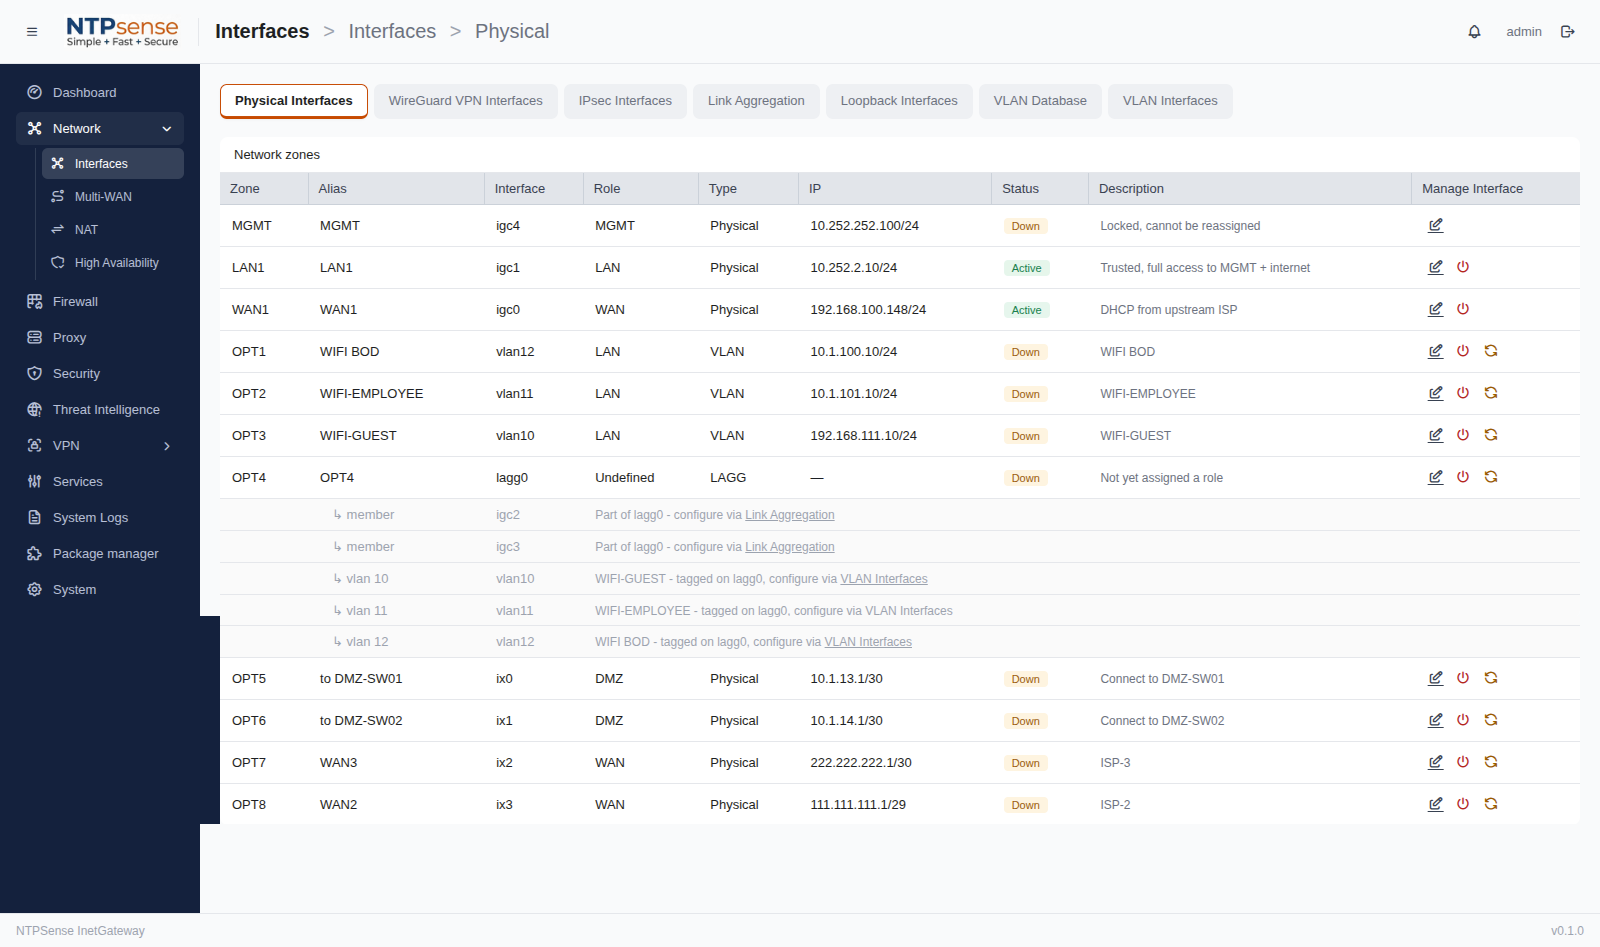This screenshot has width=1600, height=947.
Task: Go to Dashboard in sidebar
Action: [x=100, y=93]
